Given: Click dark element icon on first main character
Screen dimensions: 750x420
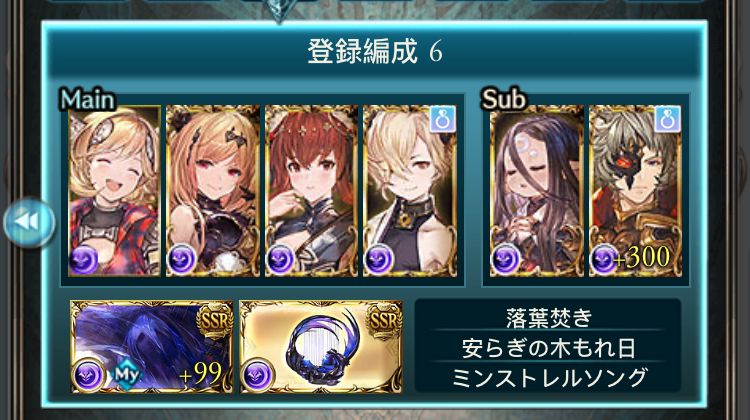Looking at the screenshot, I should pyautogui.click(x=84, y=260).
